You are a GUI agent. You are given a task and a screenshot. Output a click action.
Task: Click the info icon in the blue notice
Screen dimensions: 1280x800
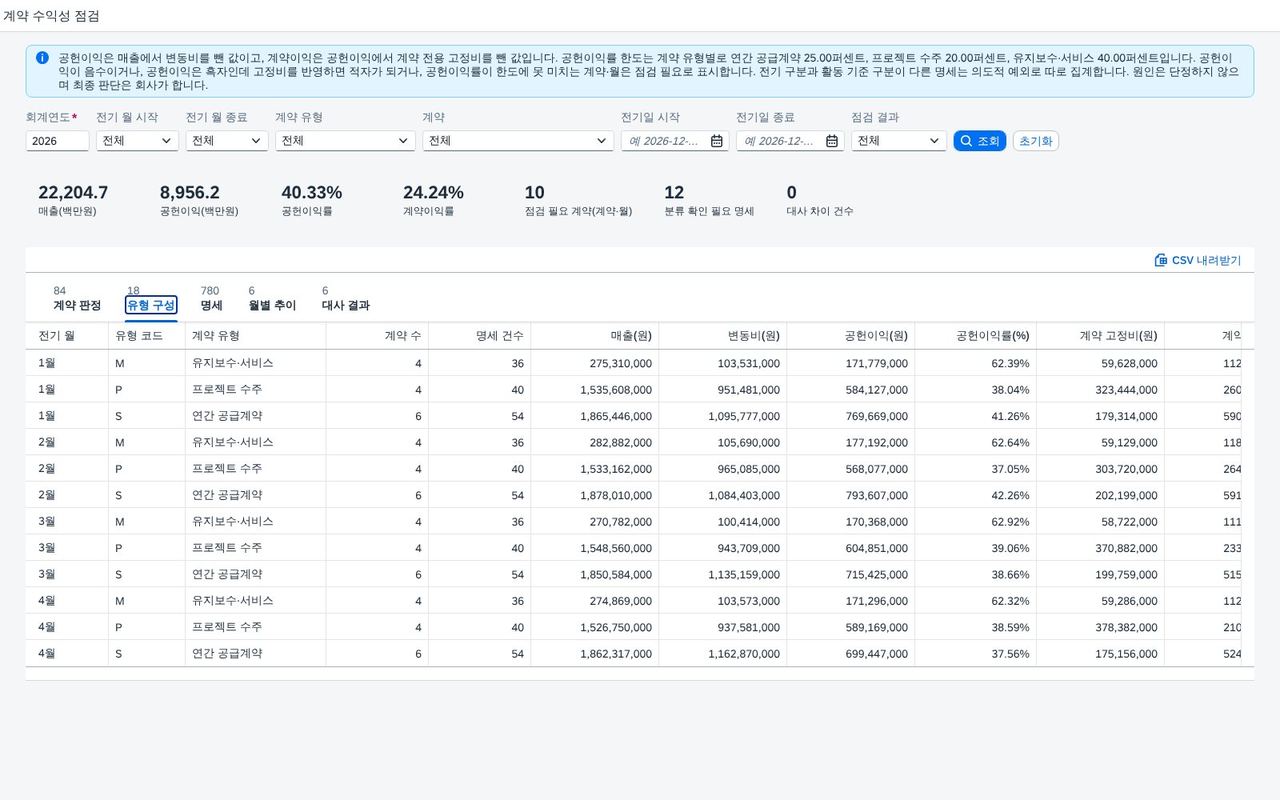[x=42, y=58]
